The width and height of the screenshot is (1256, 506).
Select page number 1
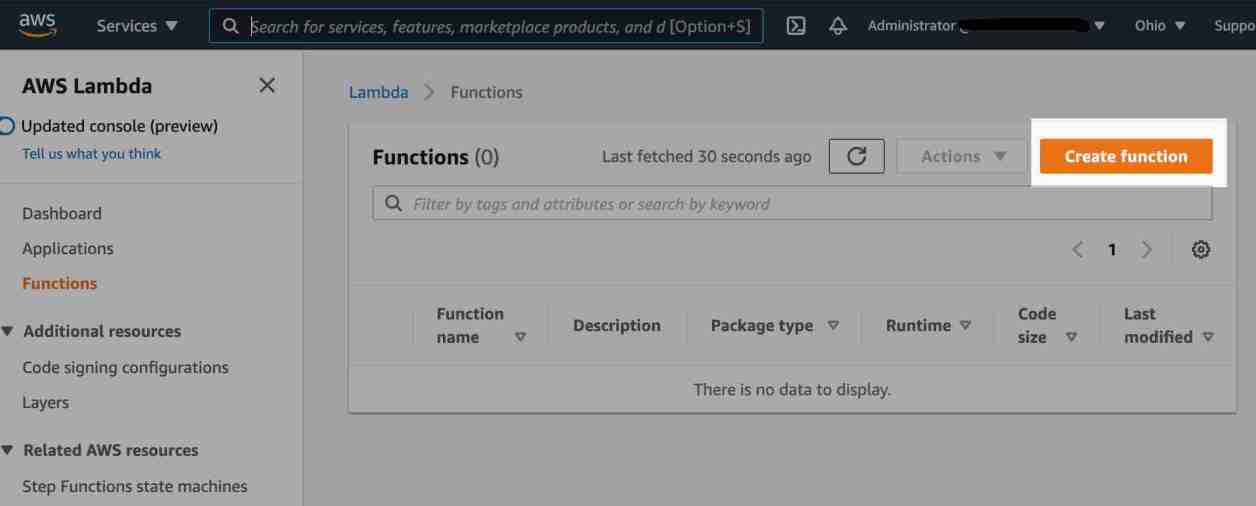coord(1112,250)
